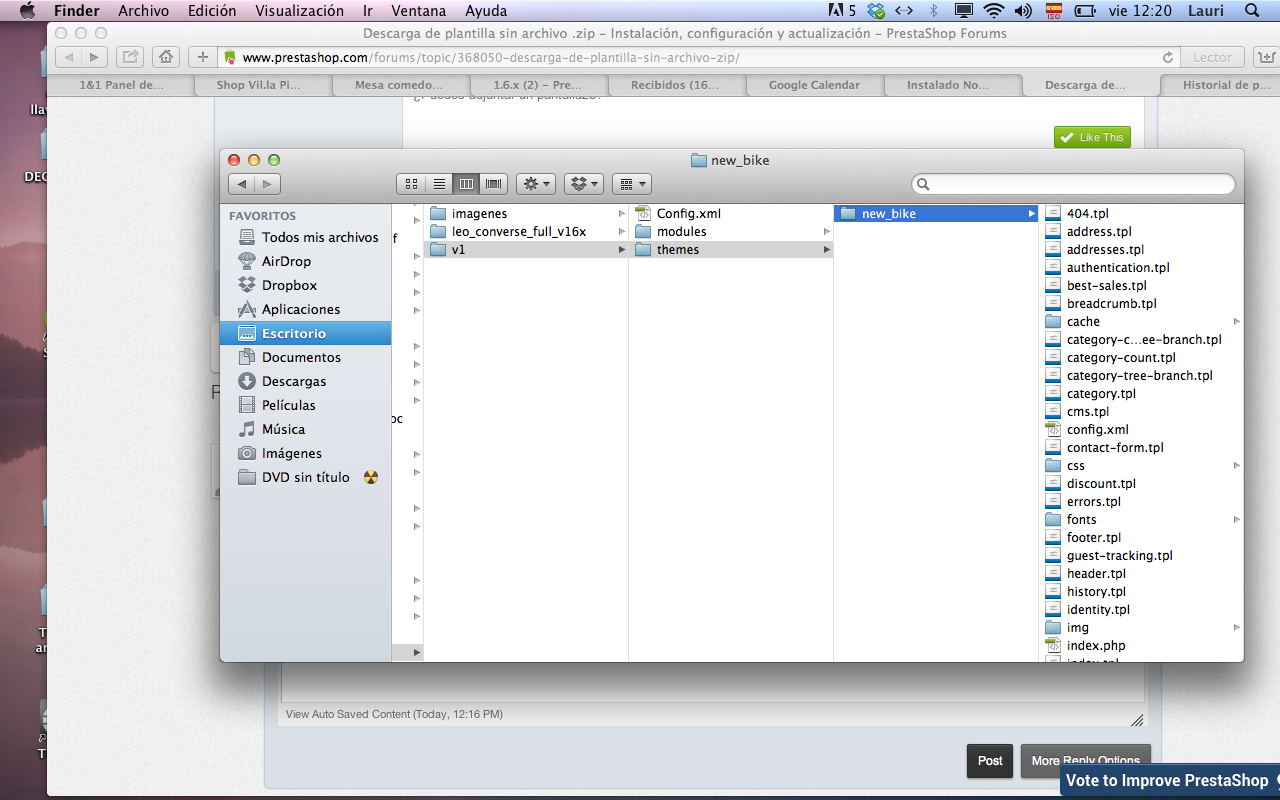The width and height of the screenshot is (1280, 800).
Task: Switch Finder to list view
Action: (438, 184)
